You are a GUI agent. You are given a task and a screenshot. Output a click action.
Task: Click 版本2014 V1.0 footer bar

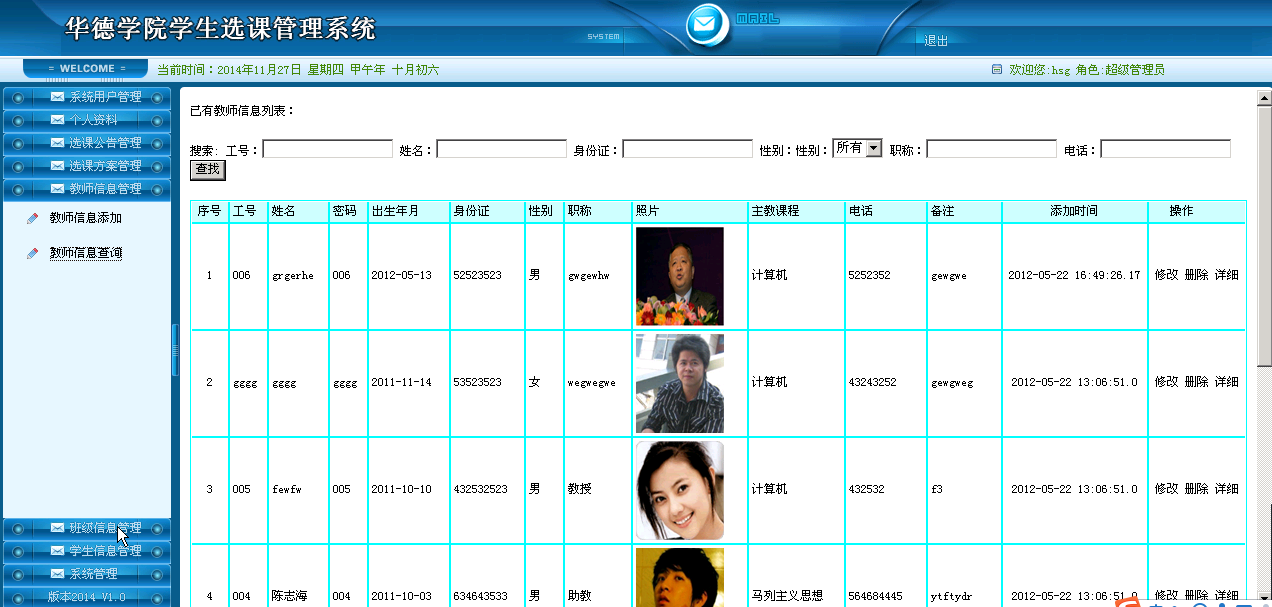pos(87,597)
